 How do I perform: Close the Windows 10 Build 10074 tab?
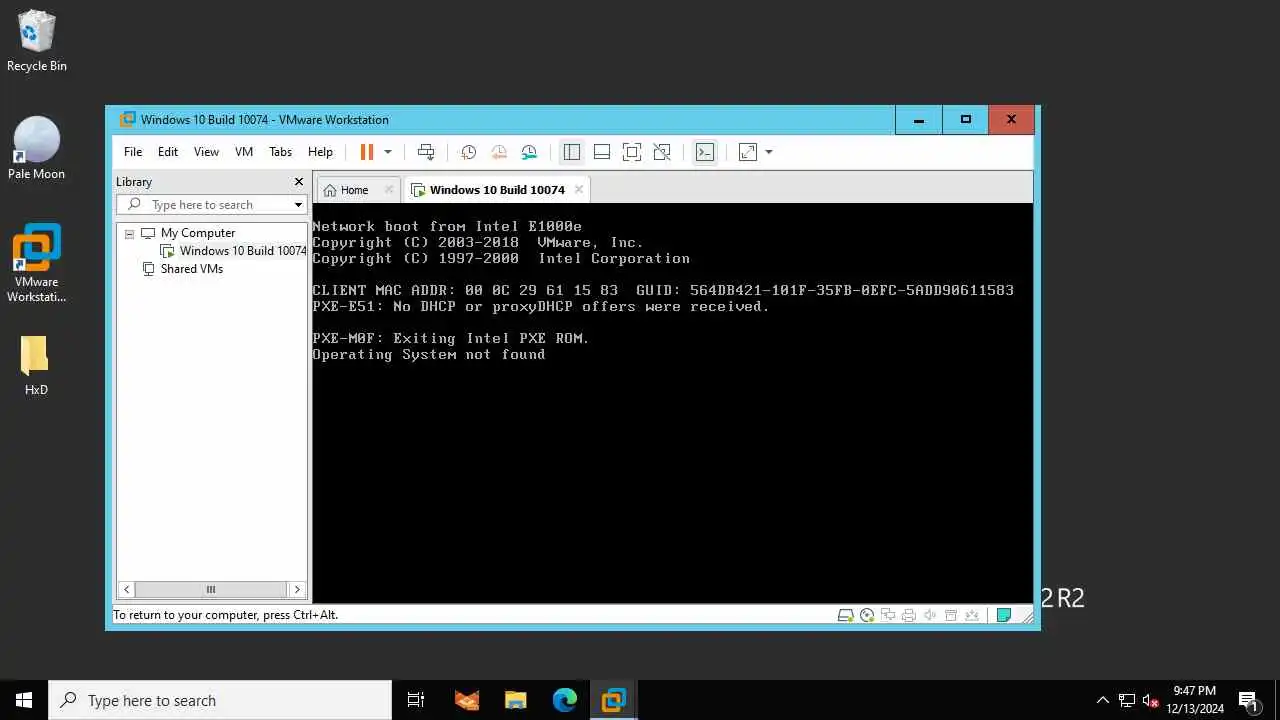click(x=578, y=189)
